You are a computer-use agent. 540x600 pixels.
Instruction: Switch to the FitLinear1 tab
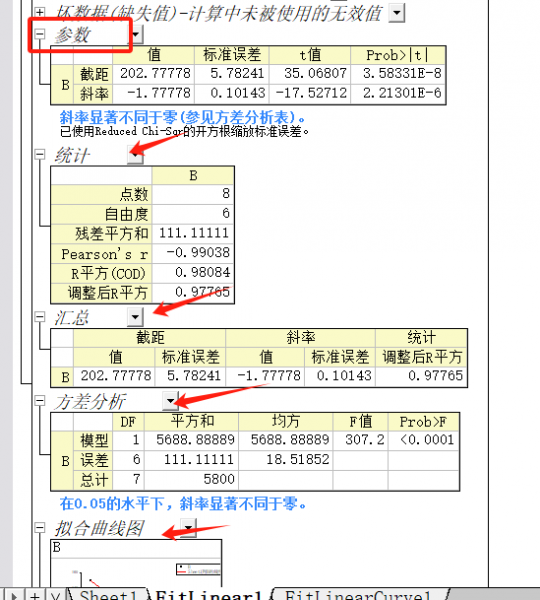(x=209, y=595)
